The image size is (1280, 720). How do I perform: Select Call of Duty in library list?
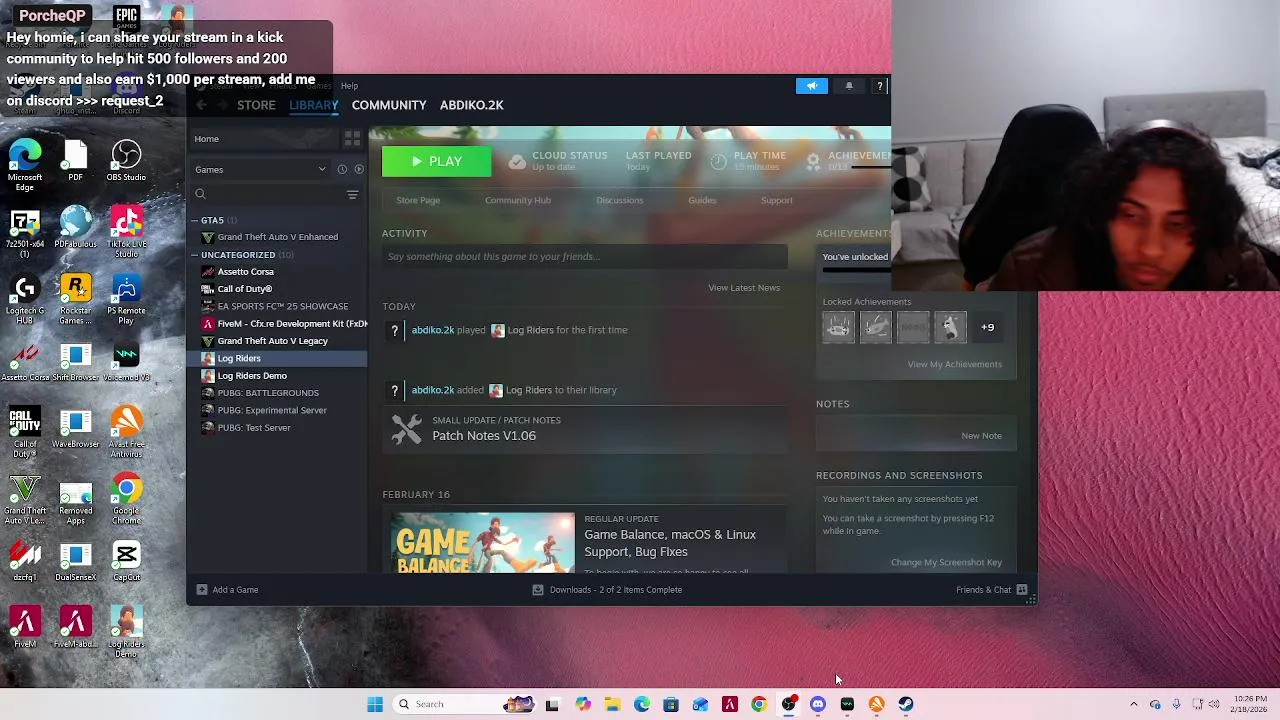(x=245, y=289)
